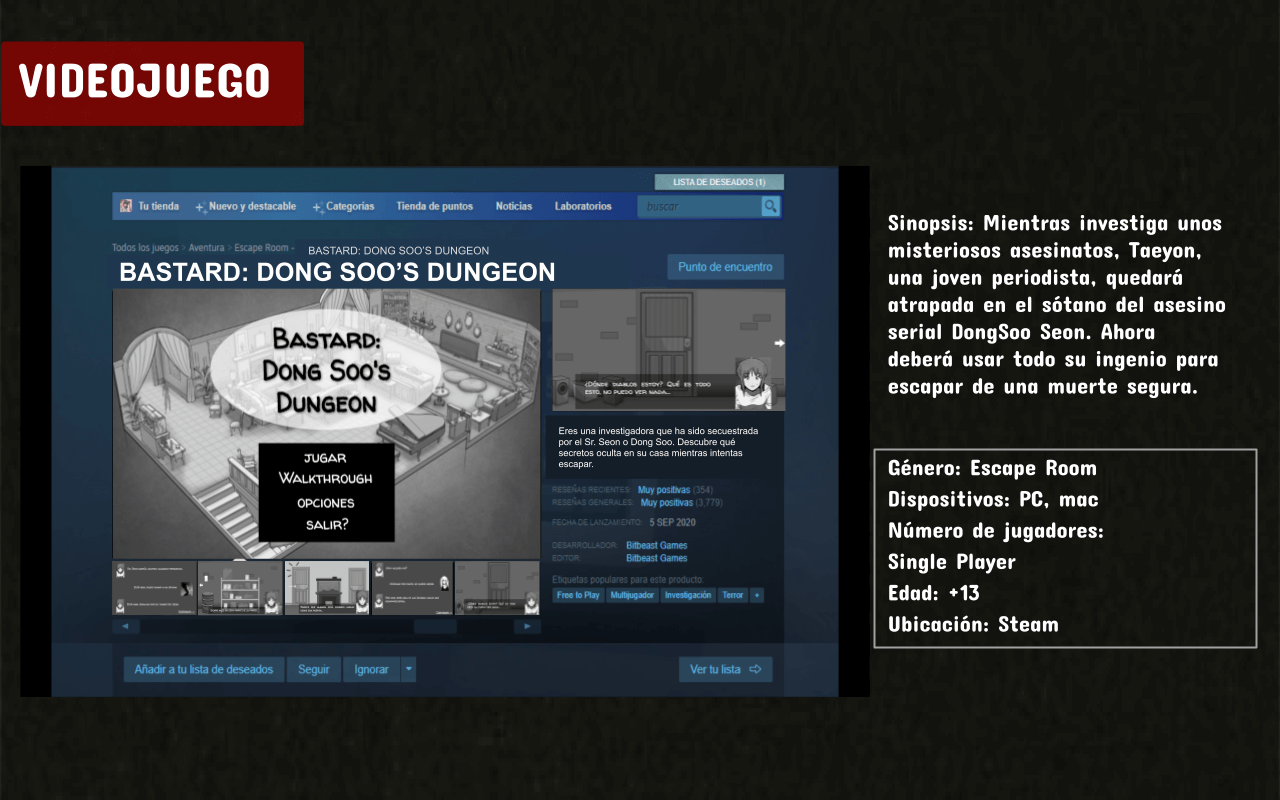The height and width of the screenshot is (800, 1280).
Task: Open the Tu tienda menu
Action: click(x=157, y=206)
